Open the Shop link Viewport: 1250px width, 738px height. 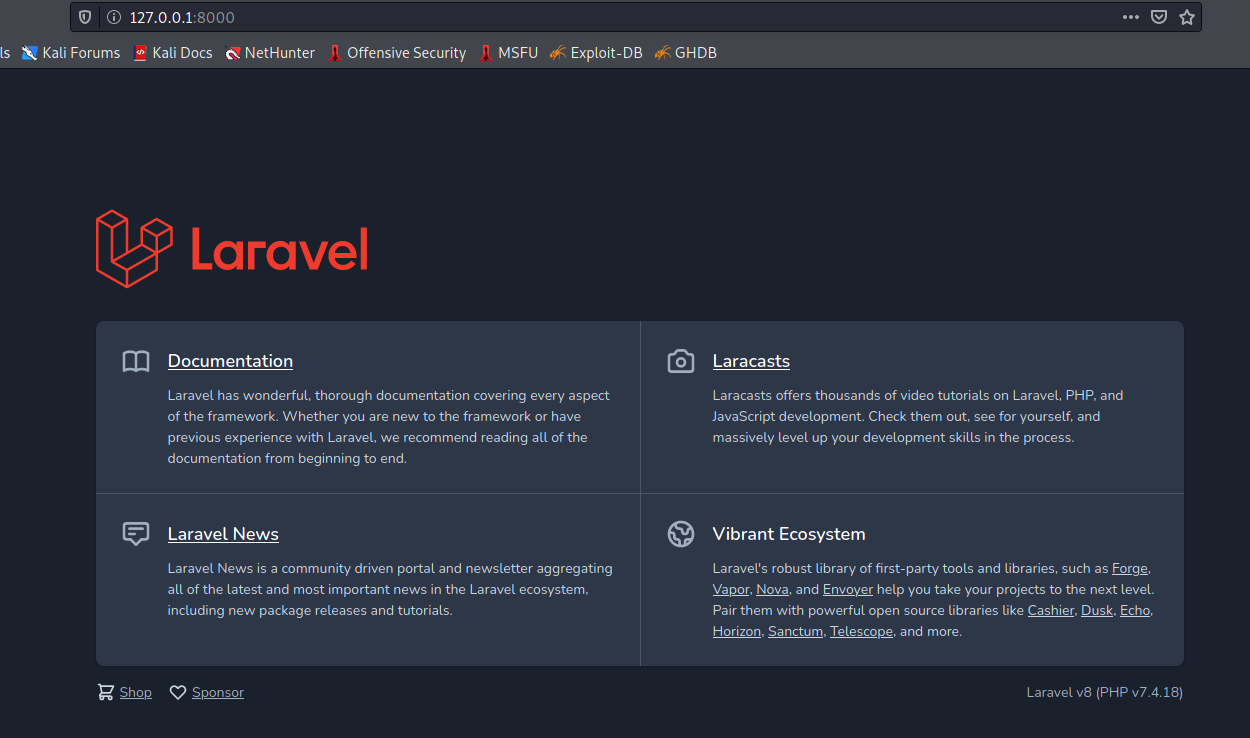tap(136, 692)
